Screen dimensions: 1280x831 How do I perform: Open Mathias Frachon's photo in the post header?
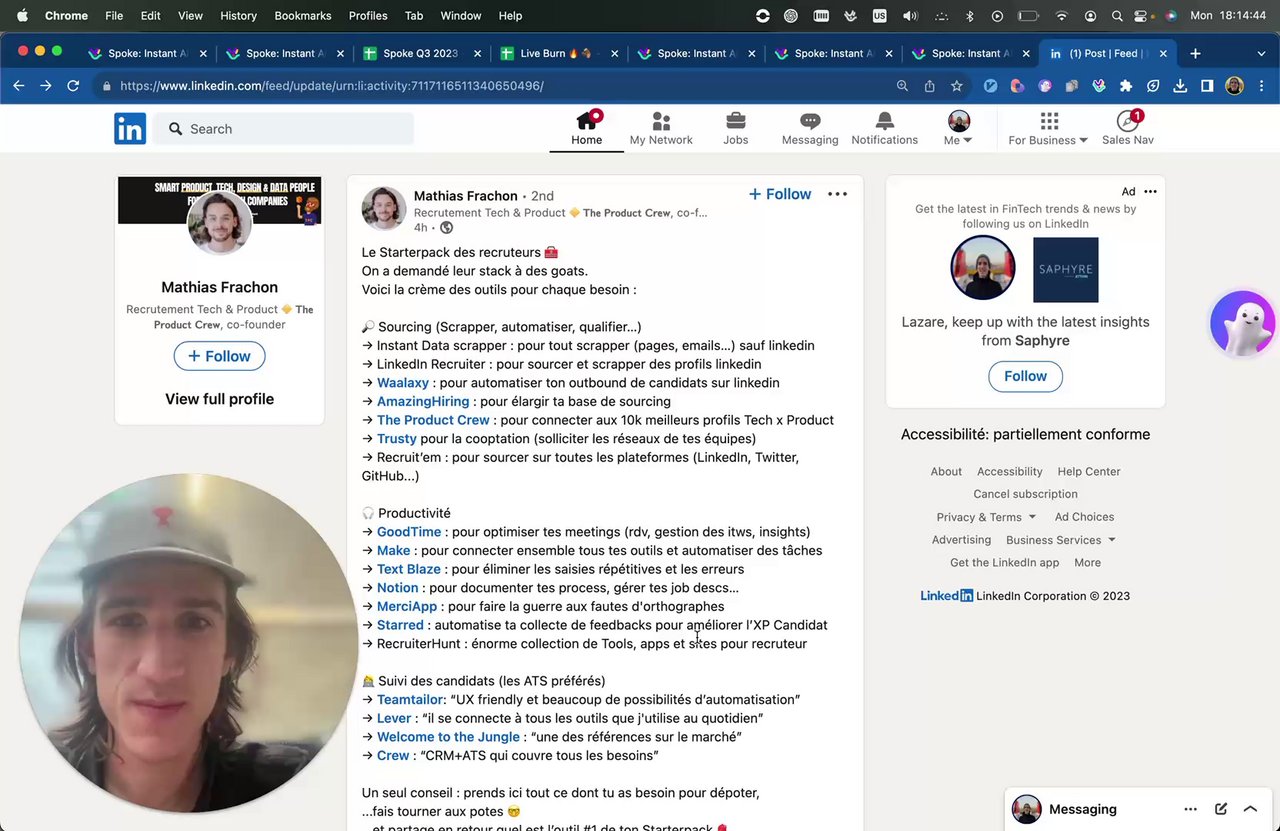[x=384, y=209]
